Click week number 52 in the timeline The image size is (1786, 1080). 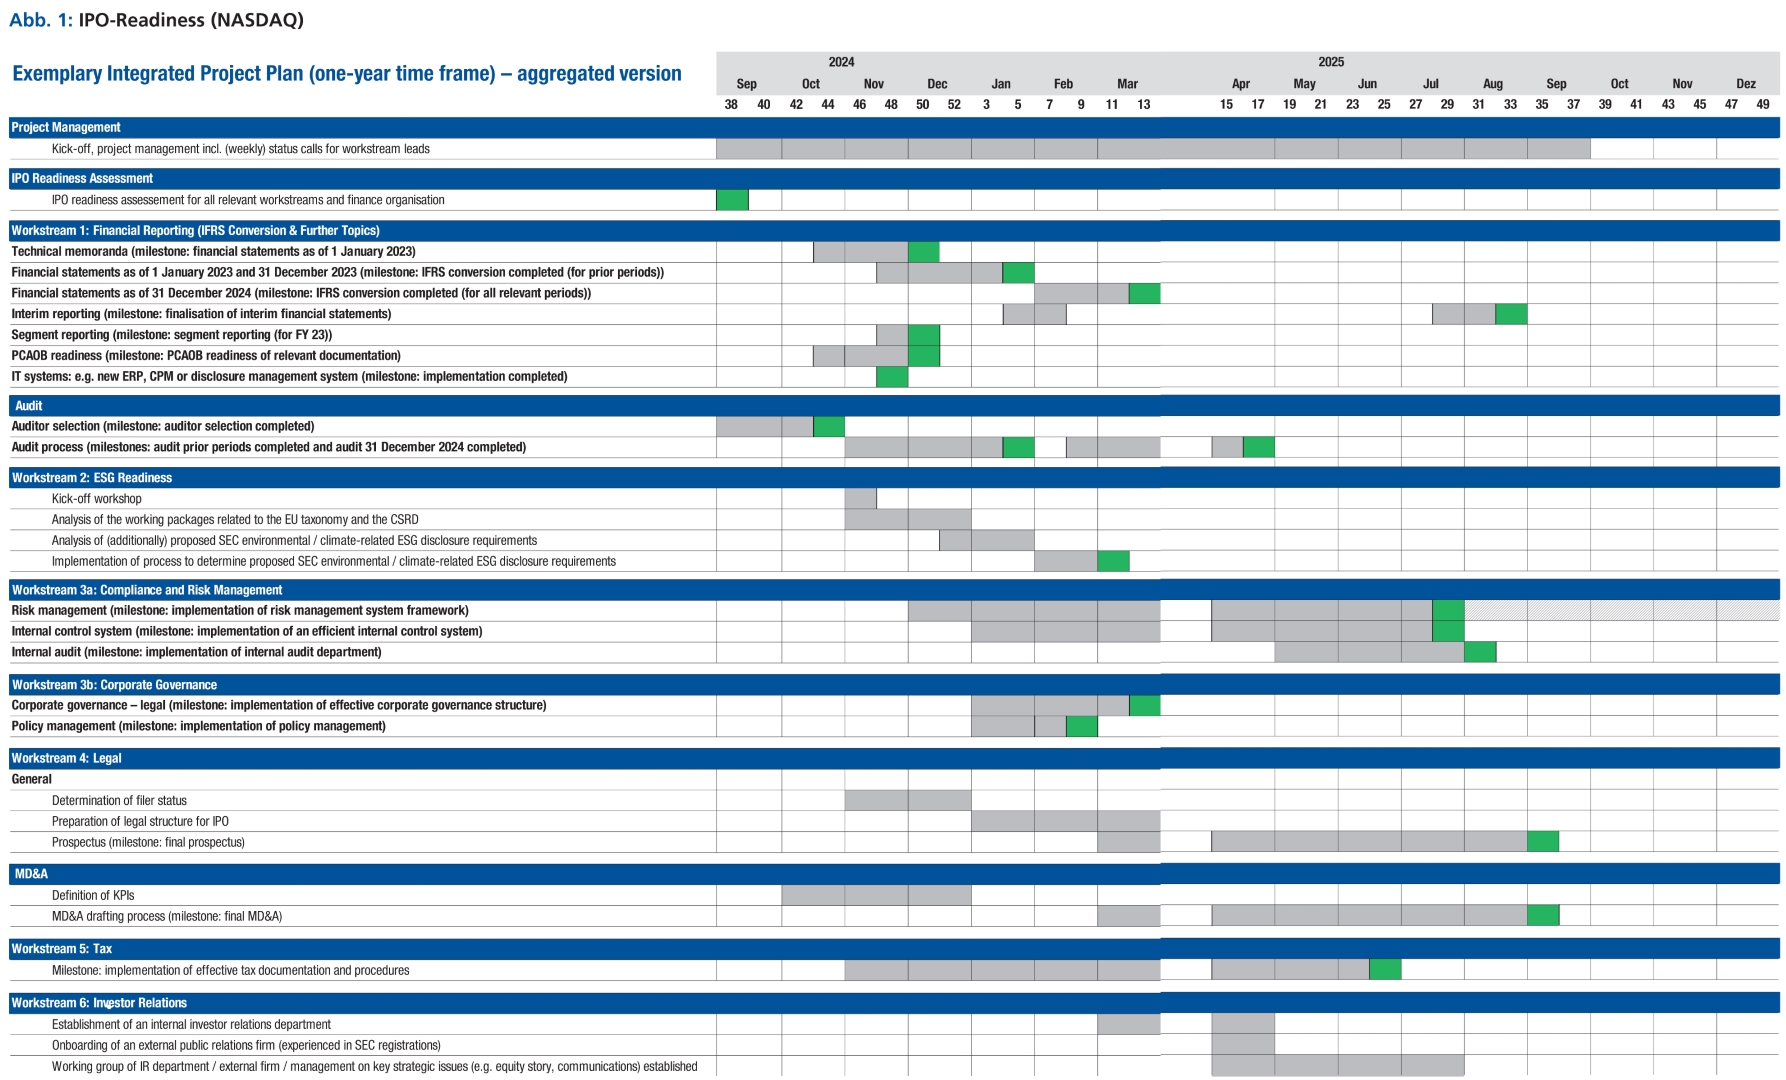954,105
